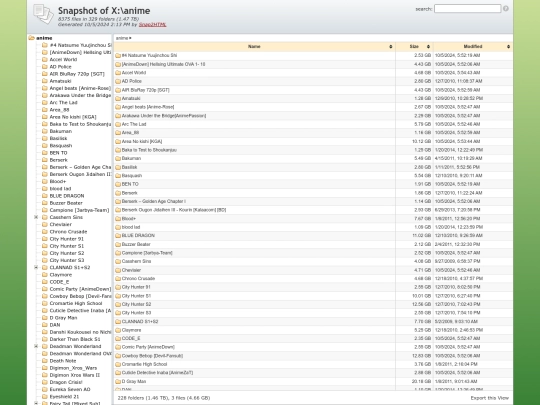Screen dimensions: 540x405
Task: Click the Snapshot of X:\anime title
Action: pyautogui.click(x=104, y=11)
